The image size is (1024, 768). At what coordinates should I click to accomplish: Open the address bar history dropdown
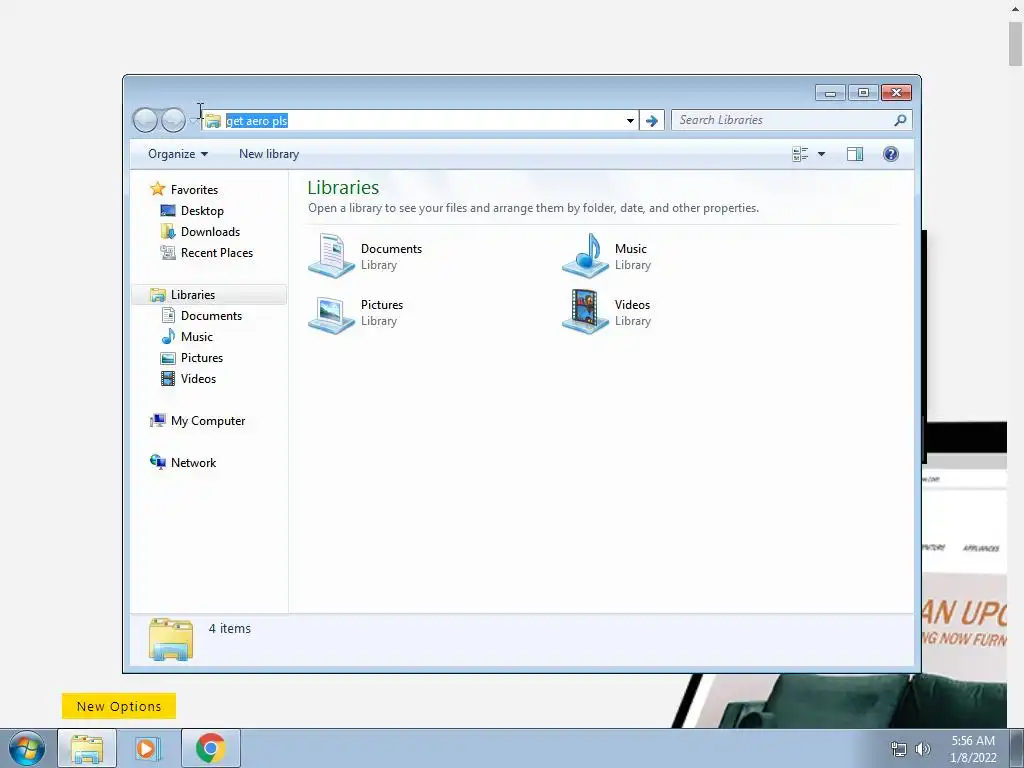630,120
